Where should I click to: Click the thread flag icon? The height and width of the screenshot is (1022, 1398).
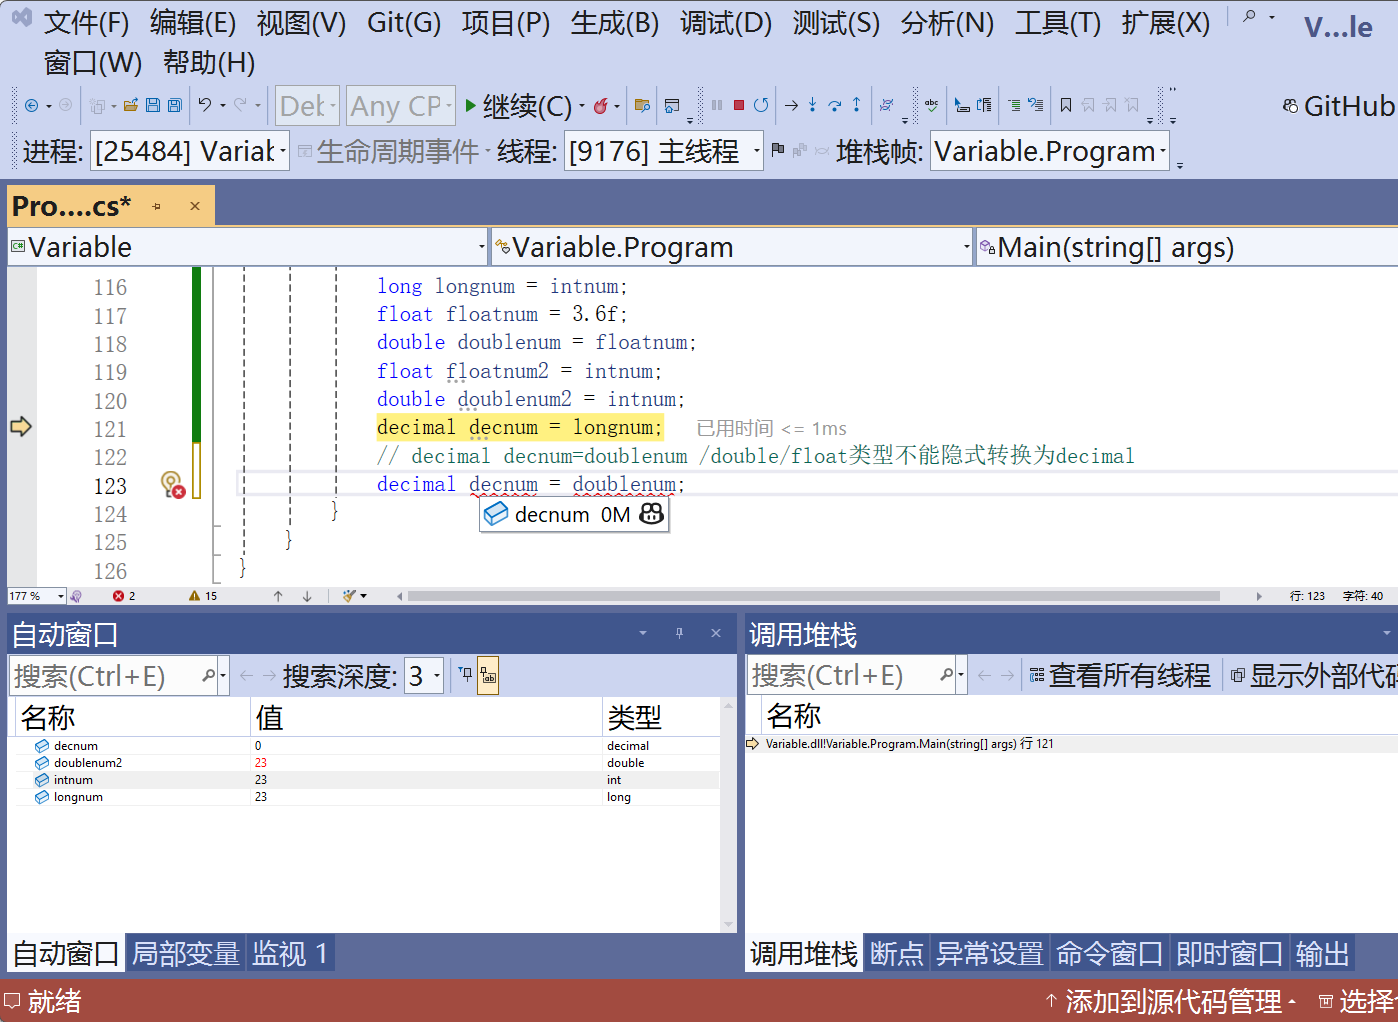click(778, 151)
